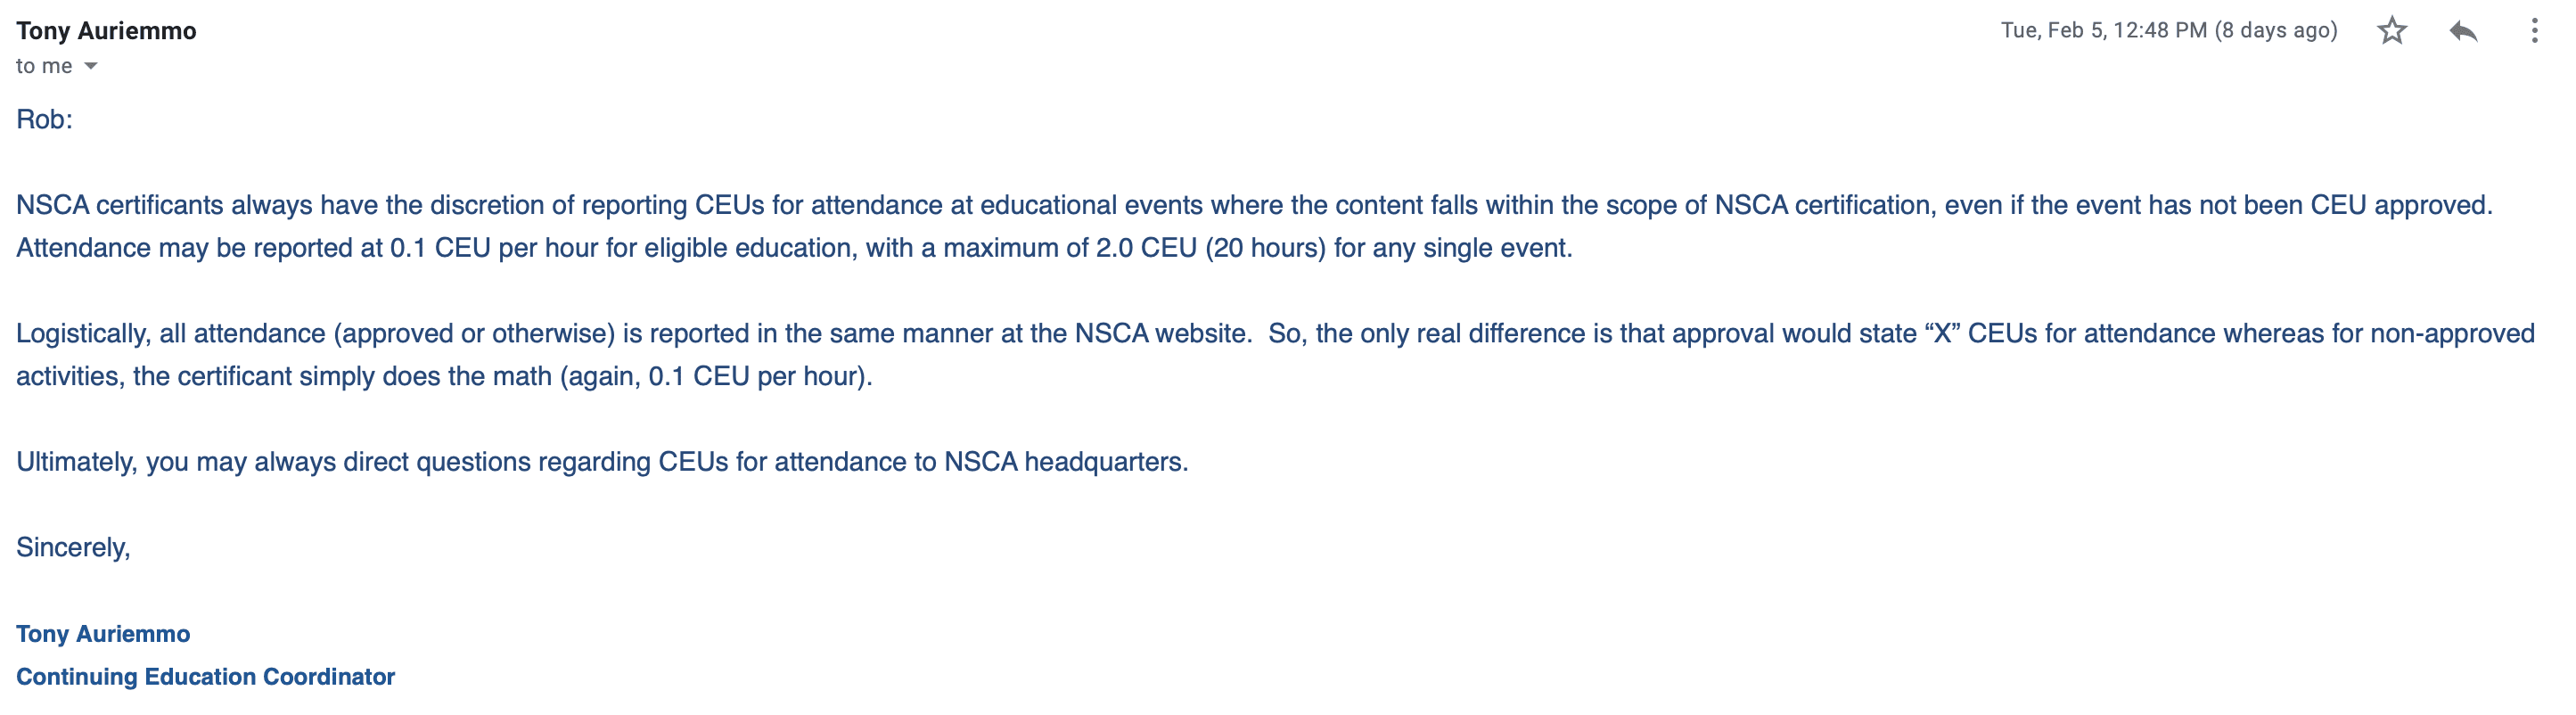2576x715 pixels.
Task: Click the "Continuing Education Coordinator" signature title
Action: point(205,677)
